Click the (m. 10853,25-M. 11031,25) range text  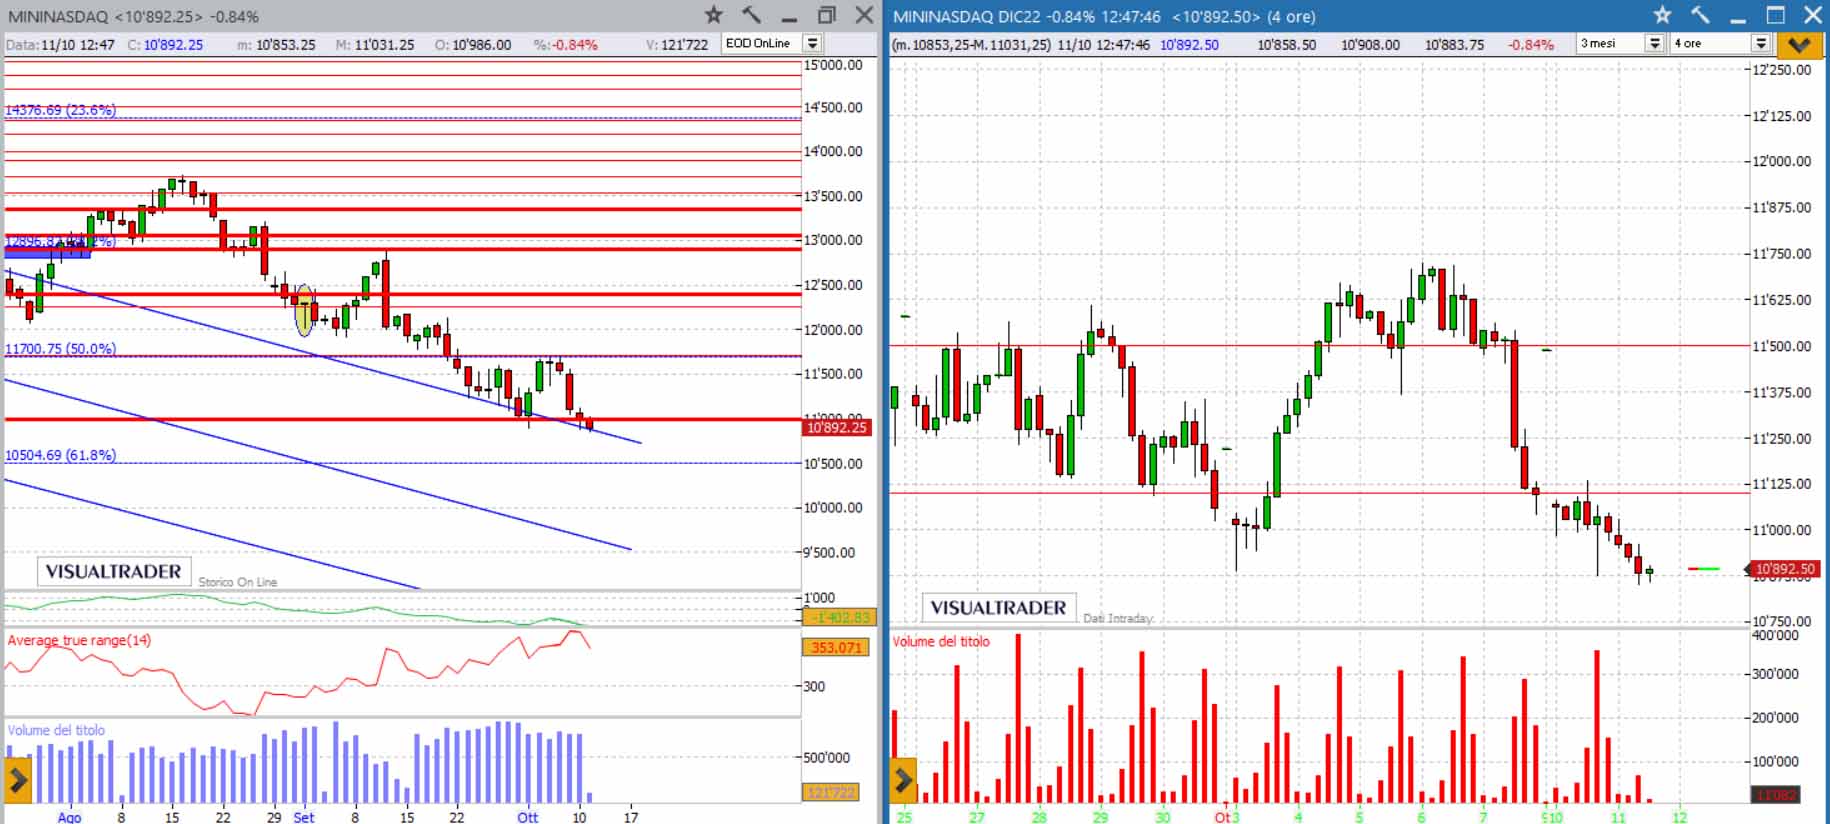coord(972,45)
